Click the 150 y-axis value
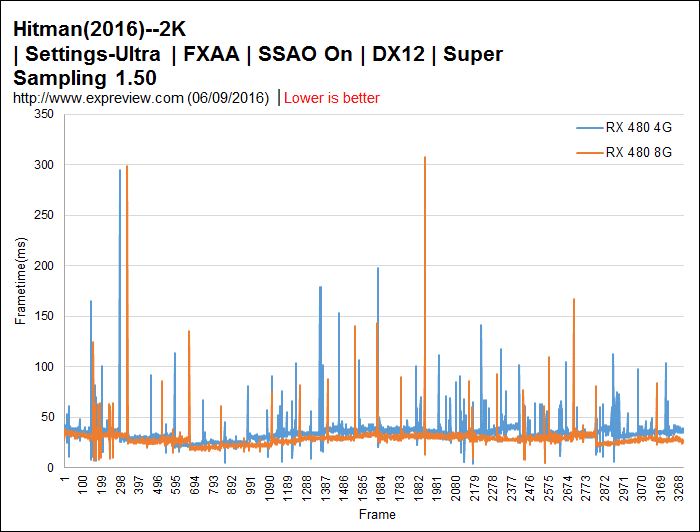 point(44,316)
